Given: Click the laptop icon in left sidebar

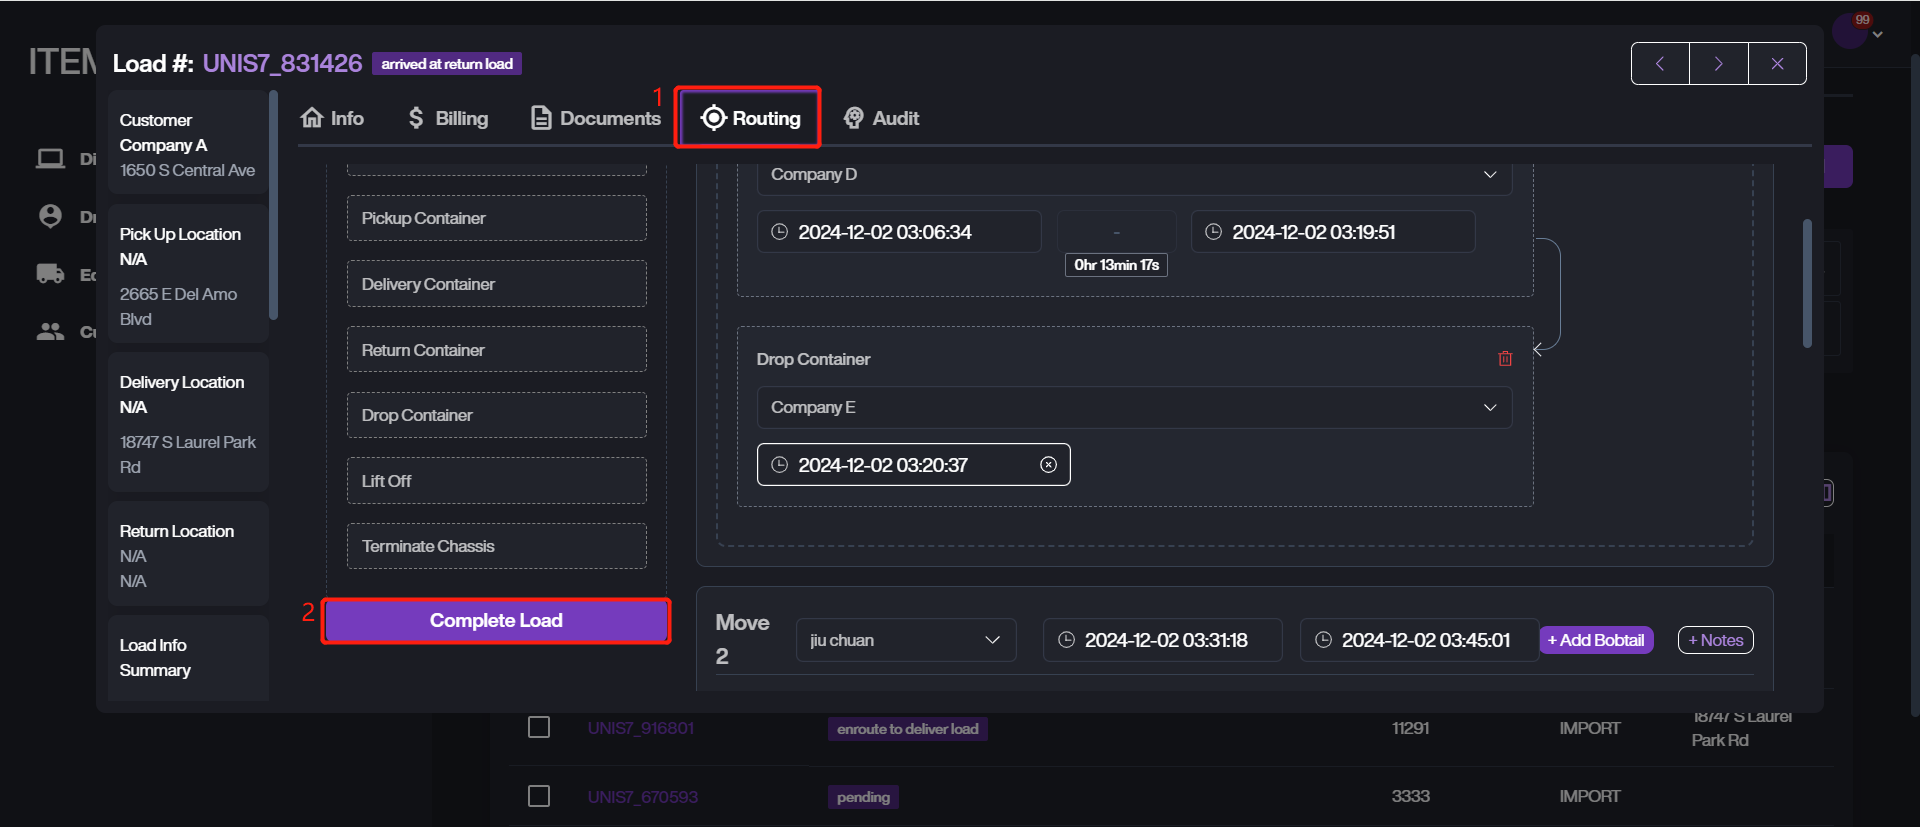Looking at the screenshot, I should 50,159.
